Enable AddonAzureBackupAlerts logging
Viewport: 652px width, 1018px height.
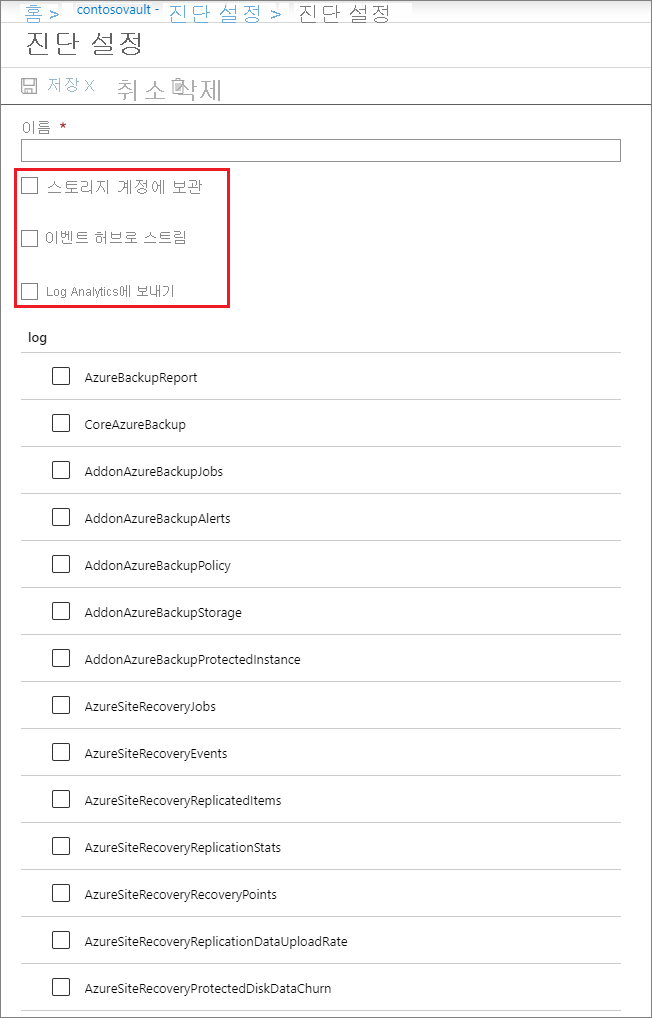[61, 517]
